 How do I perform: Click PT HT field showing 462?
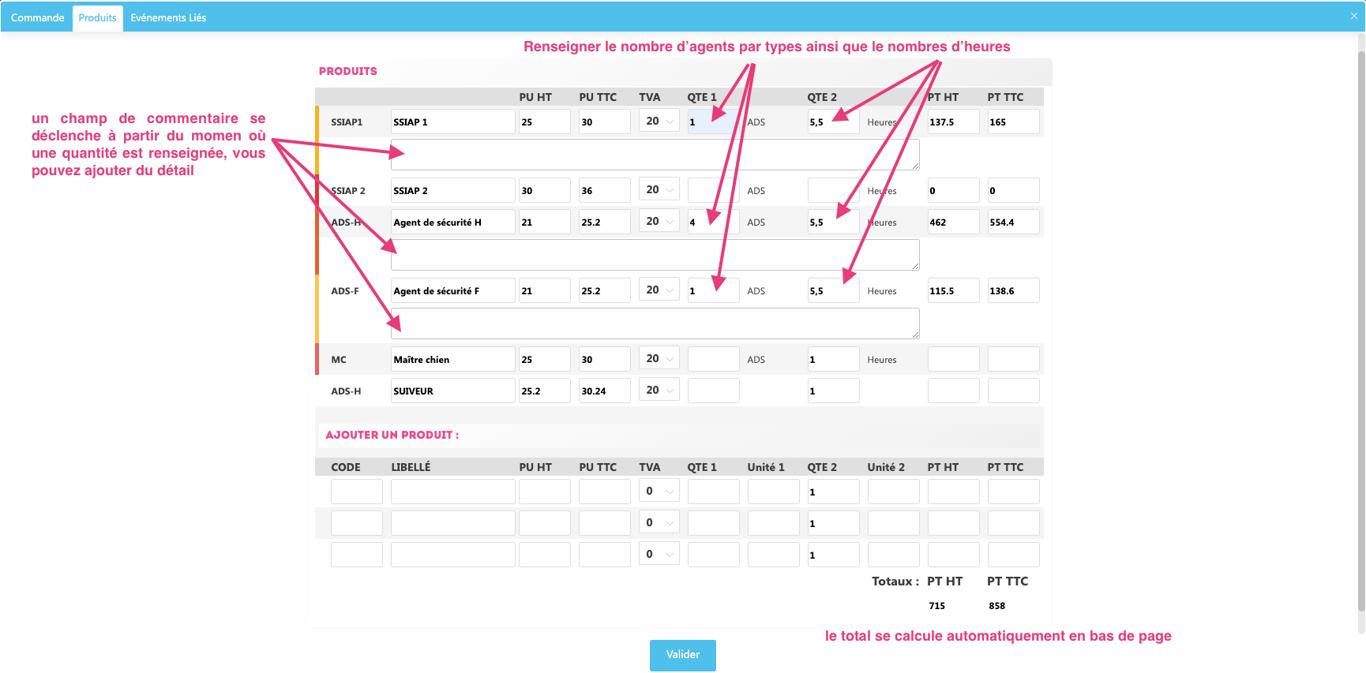click(954, 222)
